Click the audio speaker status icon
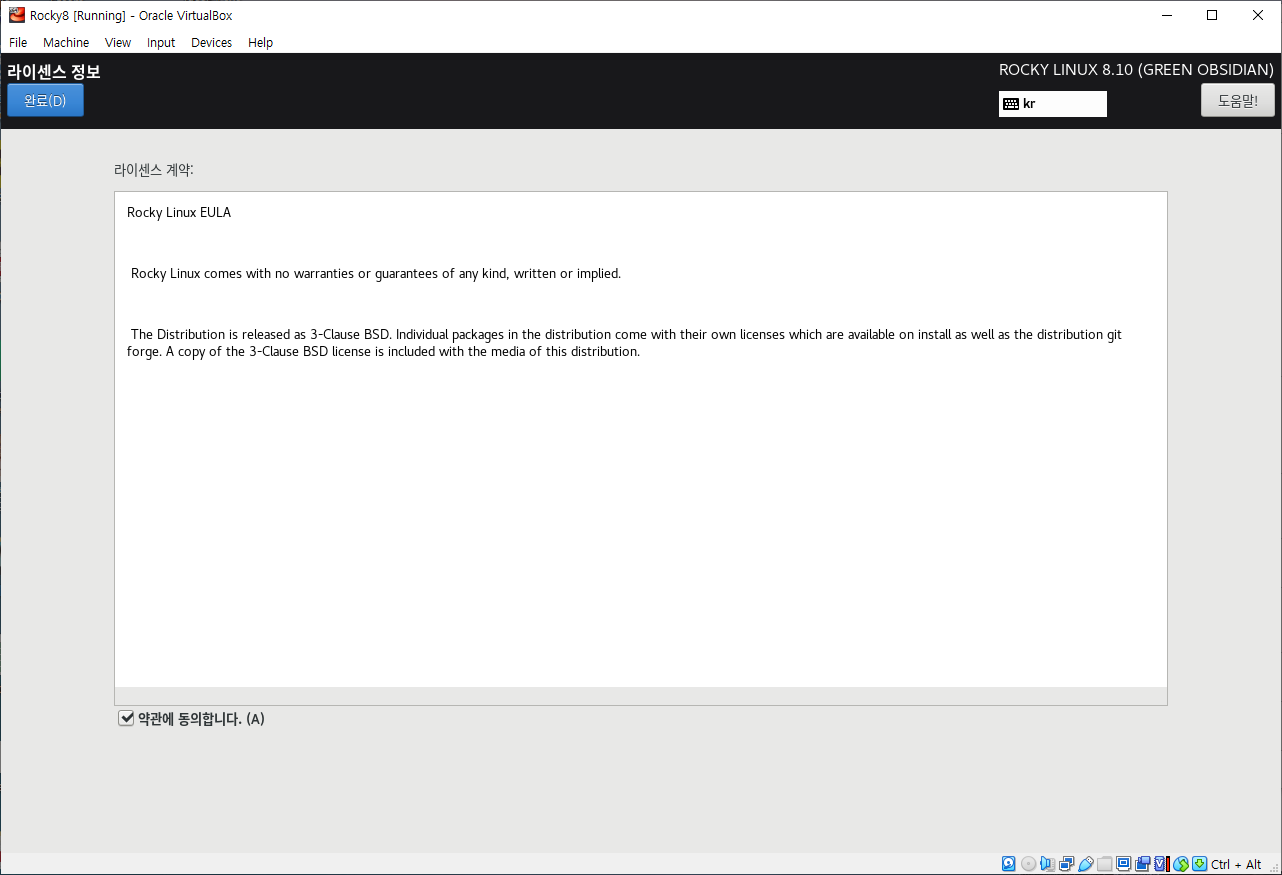Image resolution: width=1282 pixels, height=875 pixels. pos(1047,864)
